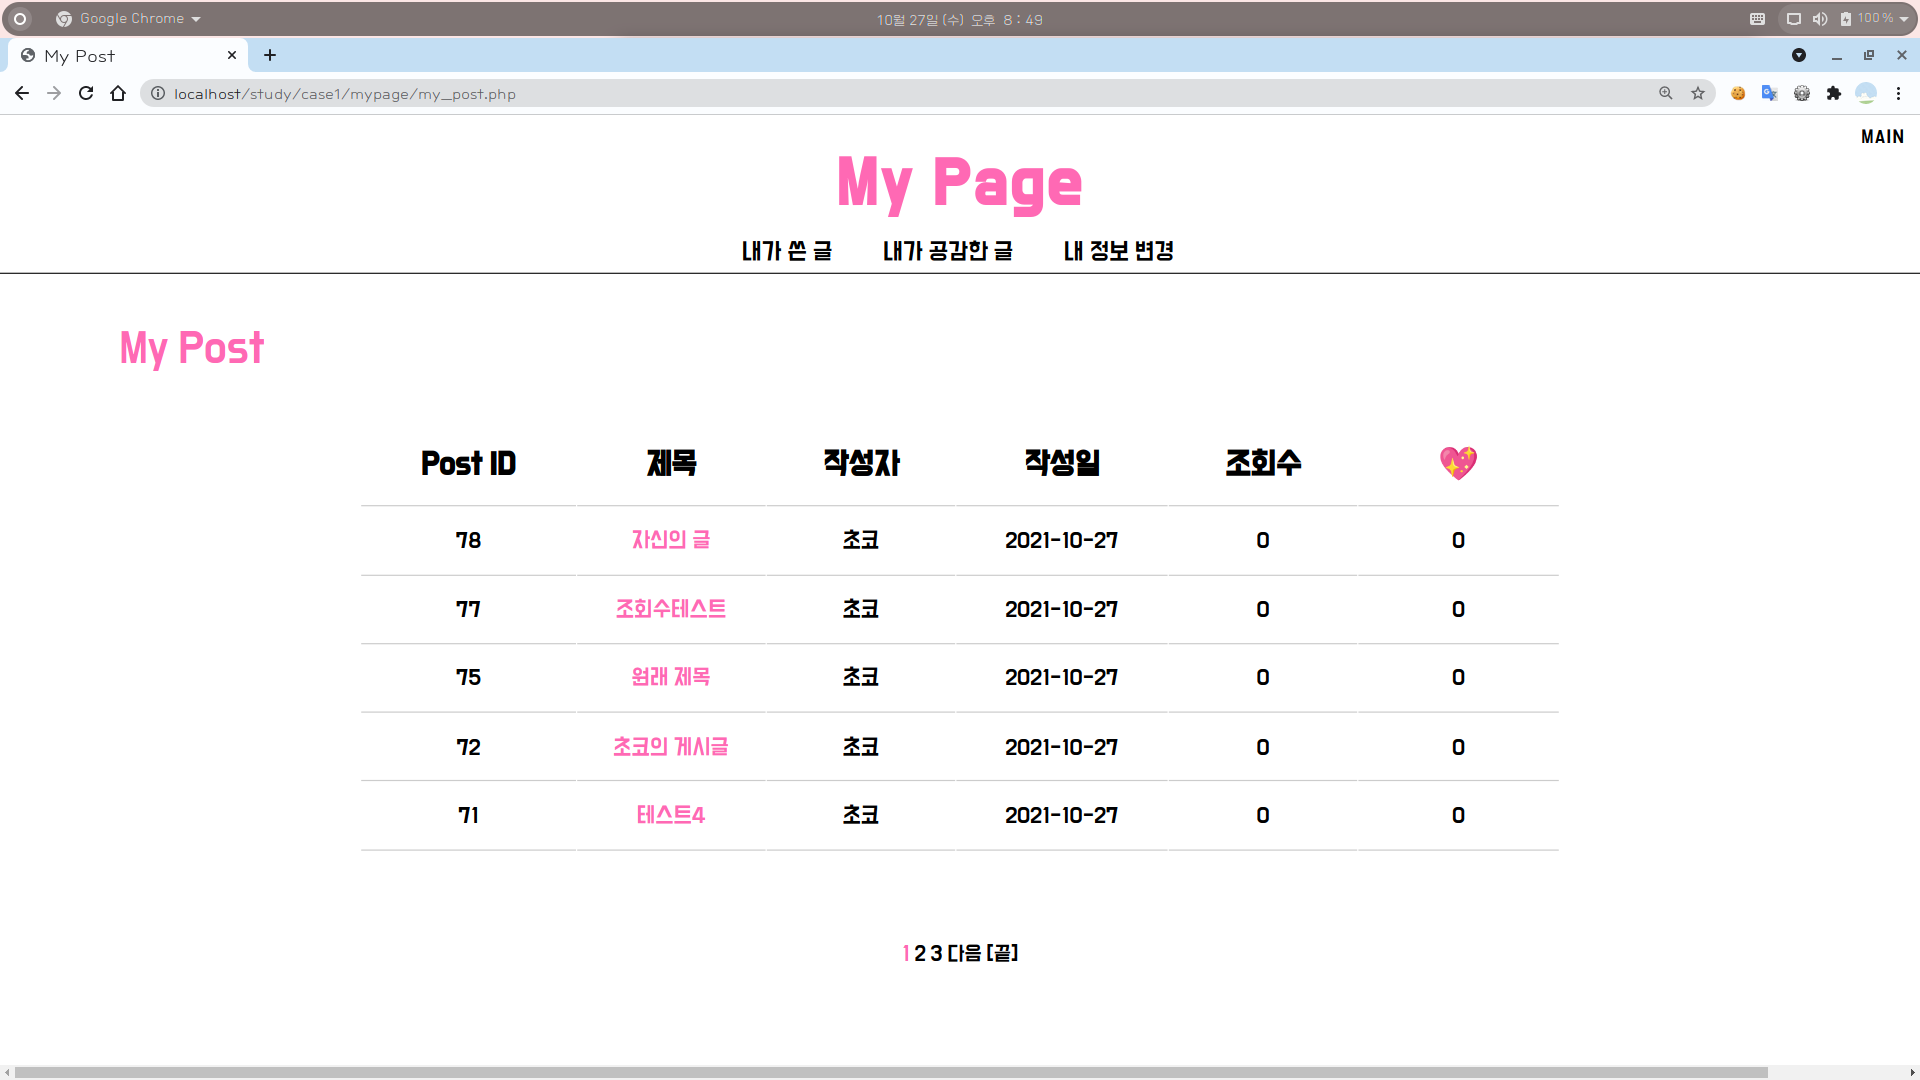The width and height of the screenshot is (1920, 1080).
Task: Click the MAIN link at top right
Action: [x=1882, y=137]
